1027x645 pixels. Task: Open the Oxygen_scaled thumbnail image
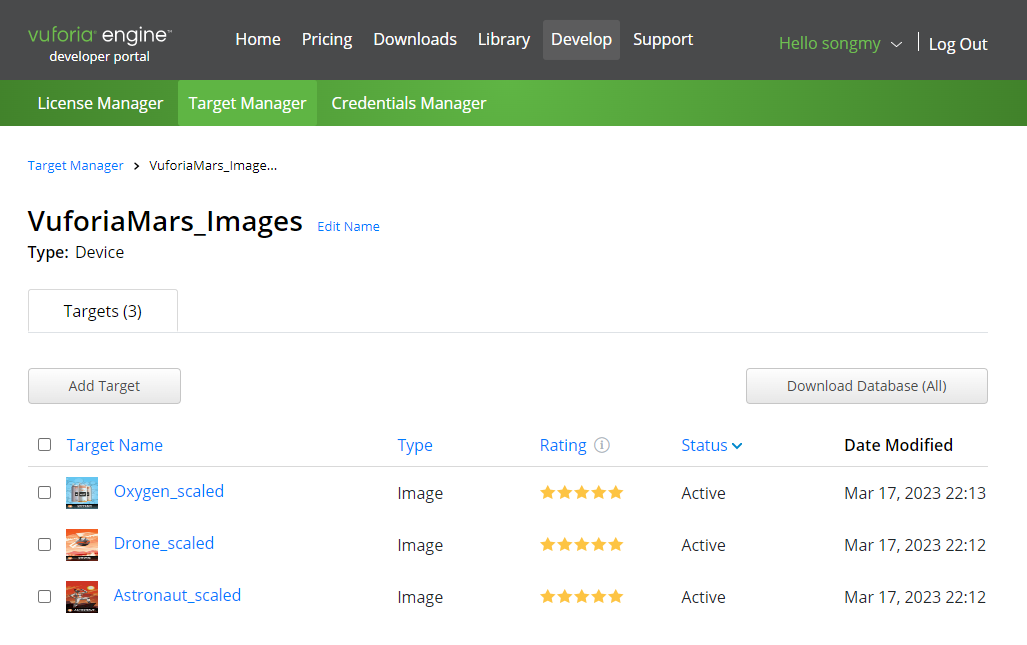82,493
